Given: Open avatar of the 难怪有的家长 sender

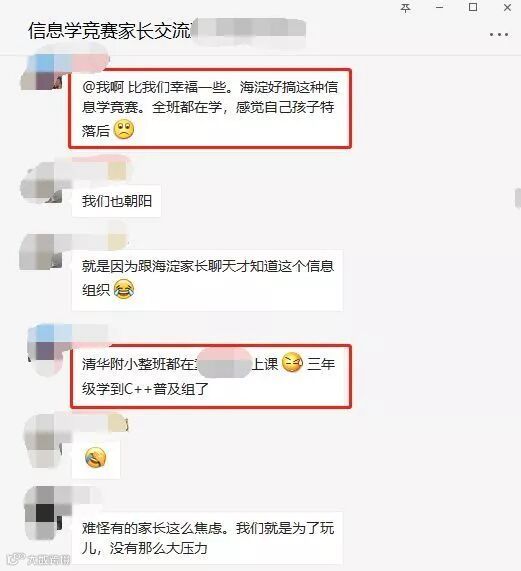Looking at the screenshot, I should 43,514.
